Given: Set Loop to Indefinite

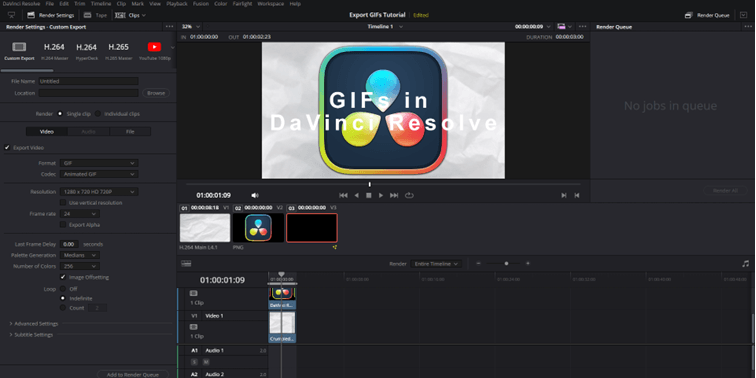Looking at the screenshot, I should tap(63, 298).
